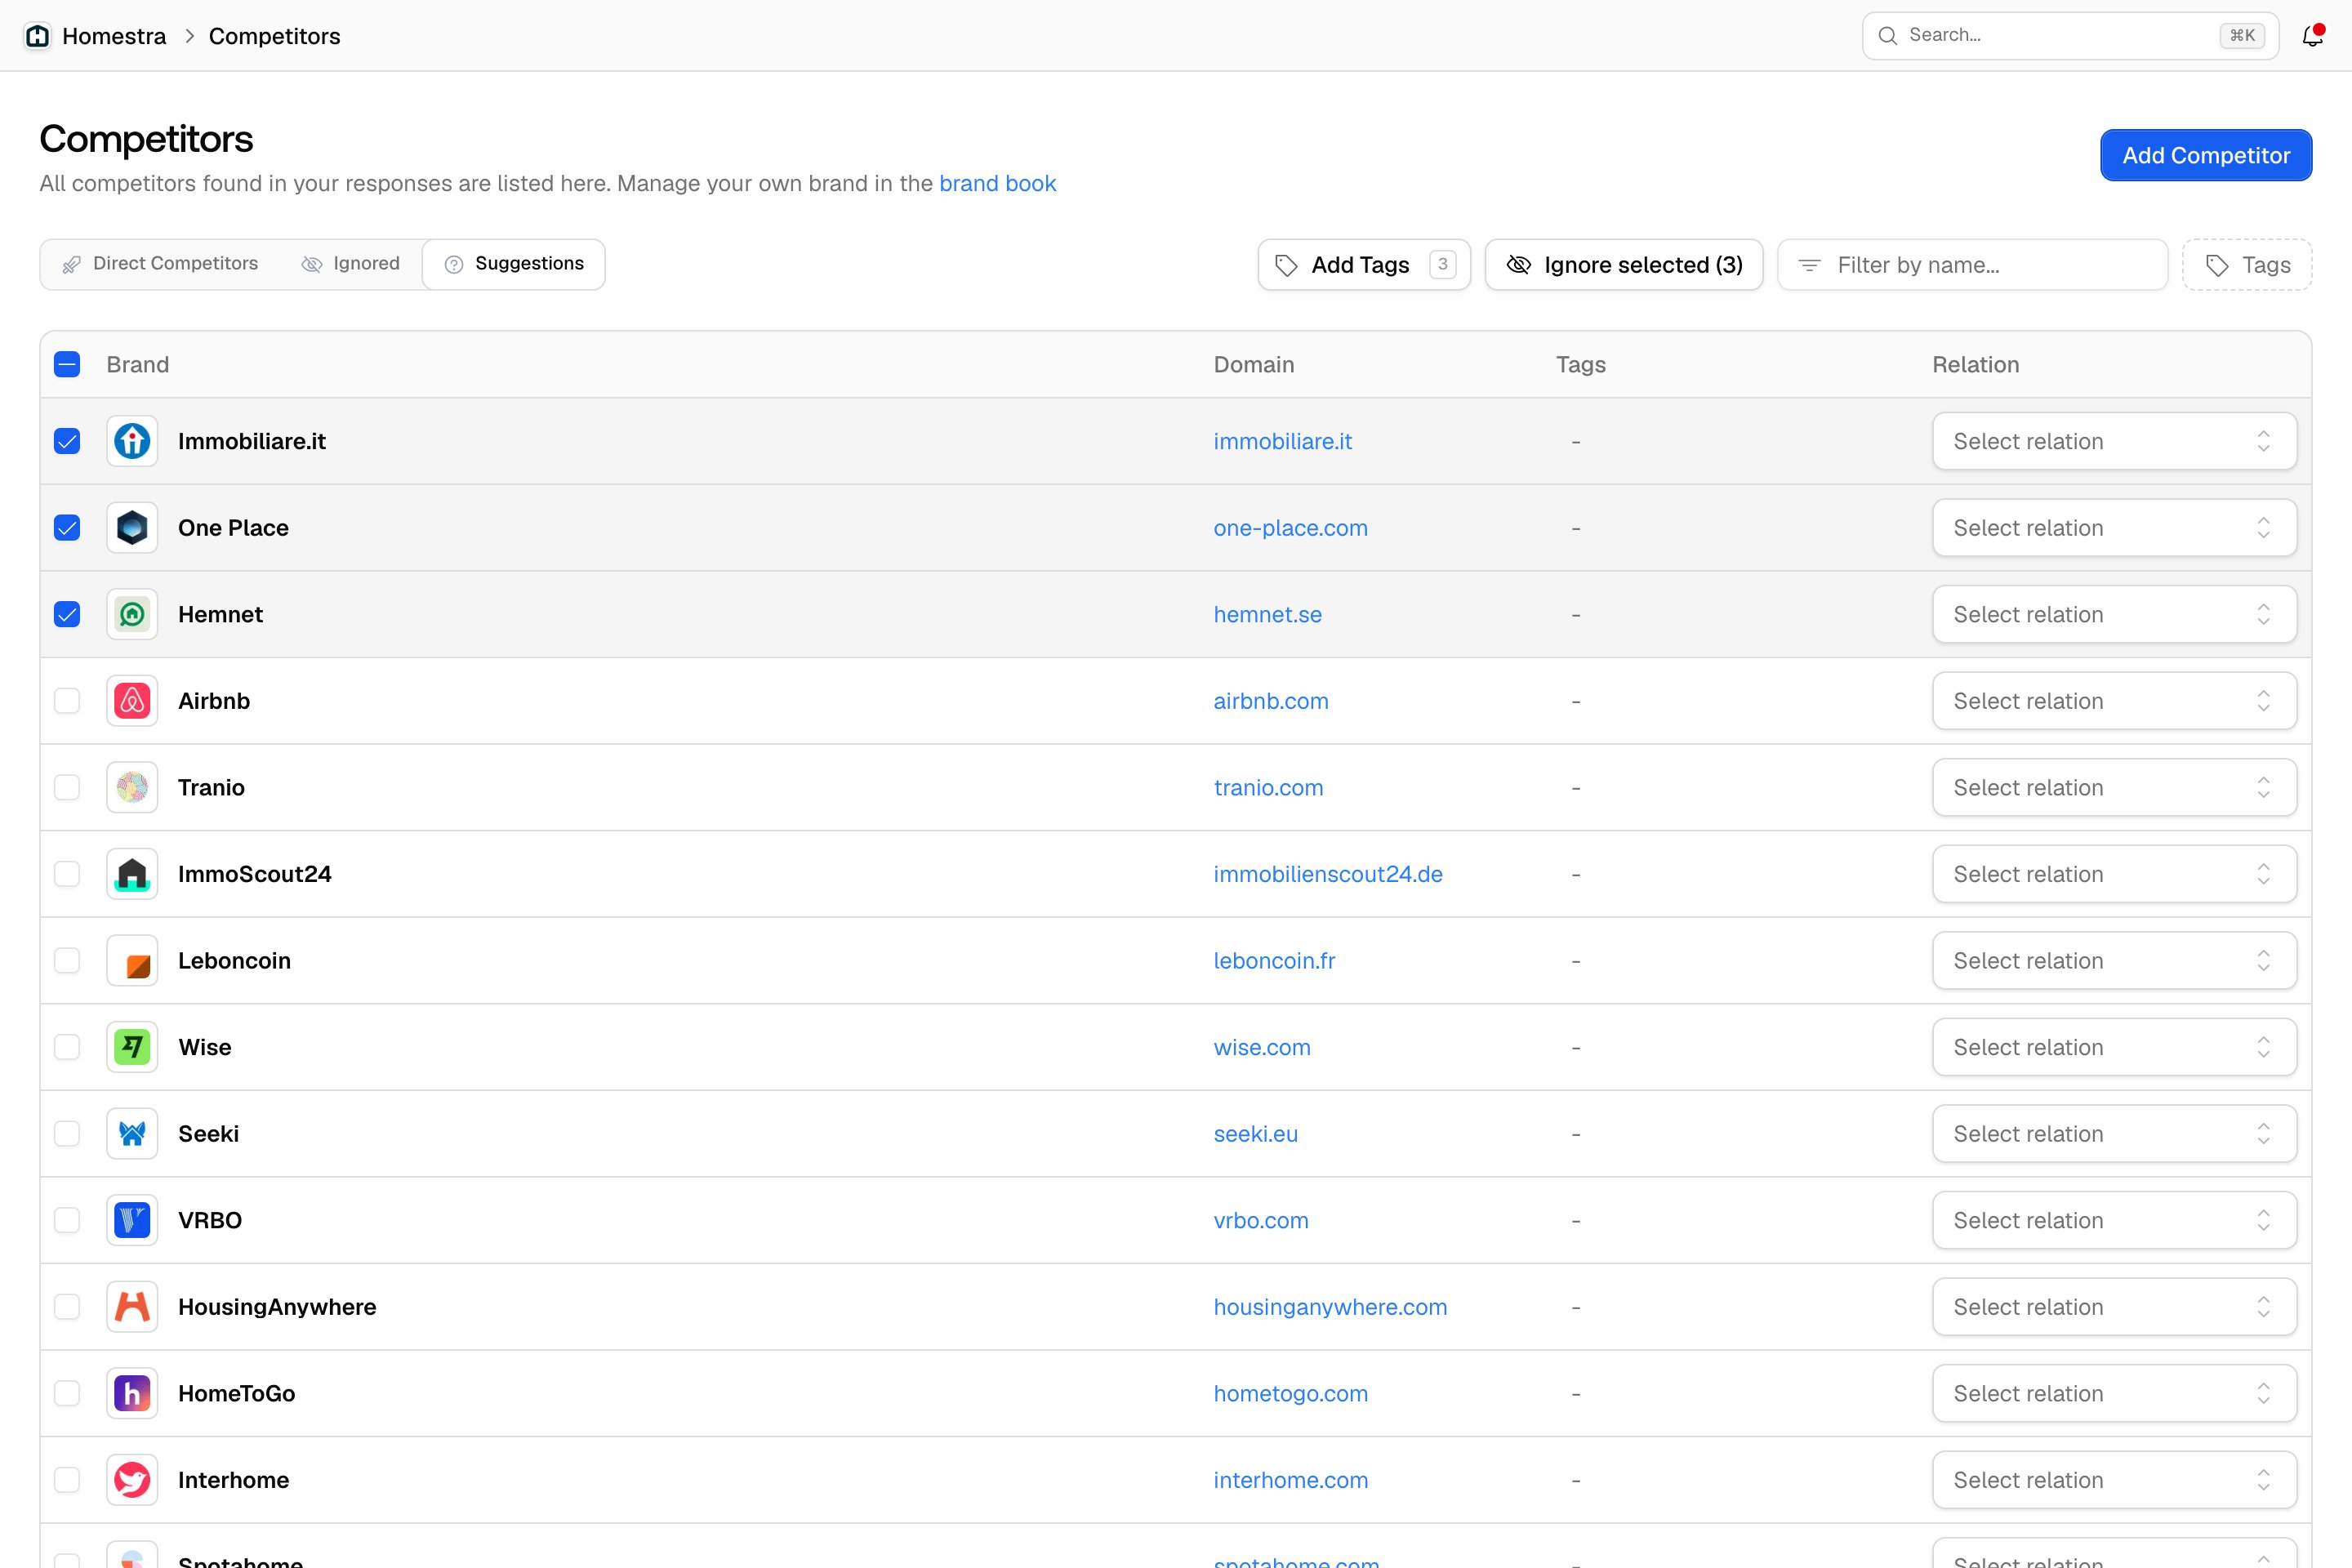This screenshot has height=1568, width=2352.
Task: Click the Tranio brand logo
Action: pyautogui.click(x=132, y=787)
